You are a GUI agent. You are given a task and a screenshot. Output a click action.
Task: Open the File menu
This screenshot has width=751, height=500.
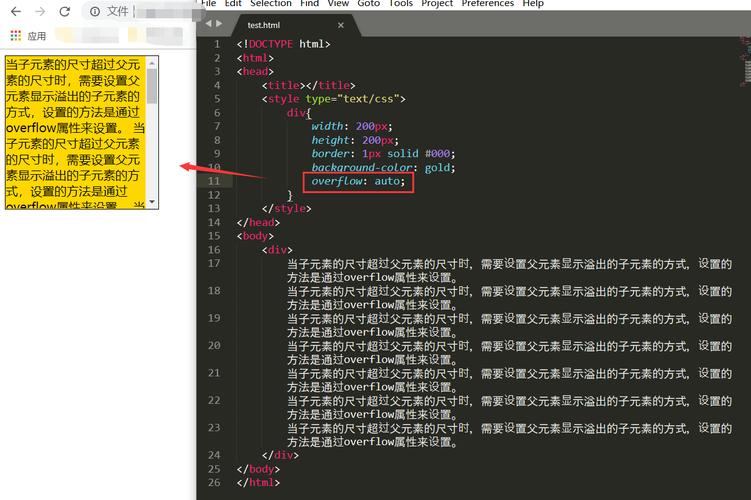coord(208,3)
